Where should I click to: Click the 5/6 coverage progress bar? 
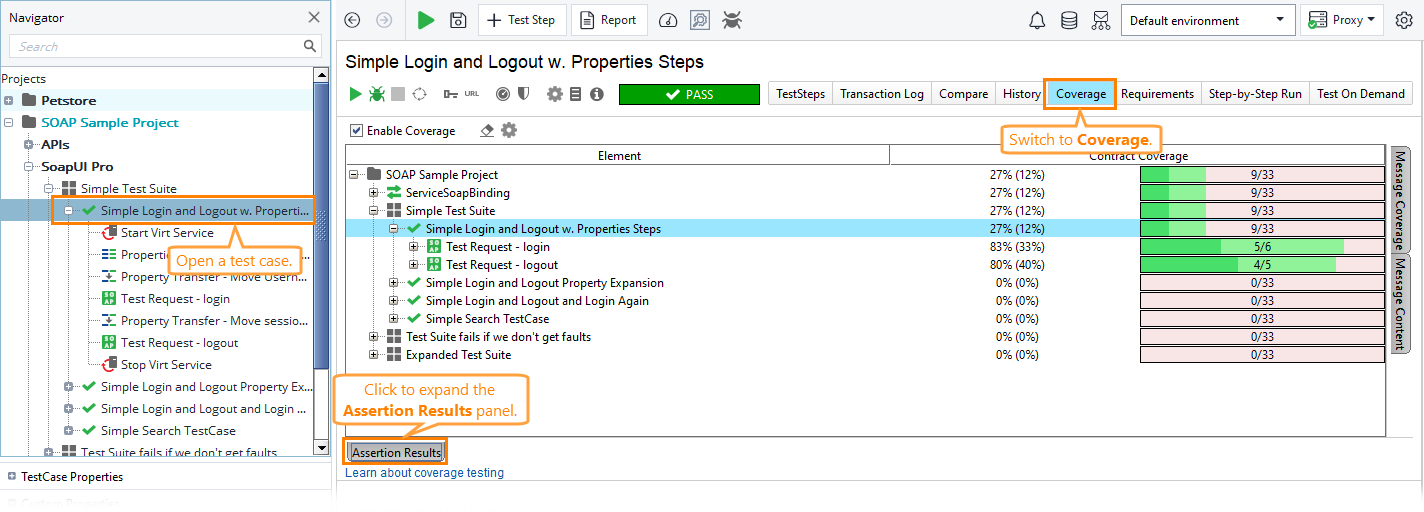click(x=1262, y=247)
